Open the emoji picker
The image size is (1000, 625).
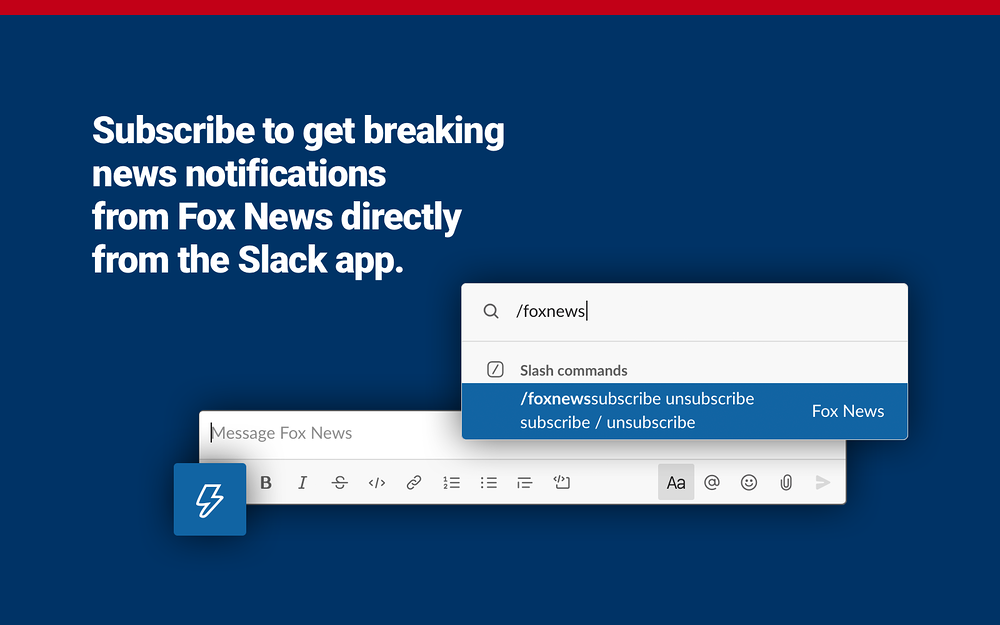pos(749,482)
